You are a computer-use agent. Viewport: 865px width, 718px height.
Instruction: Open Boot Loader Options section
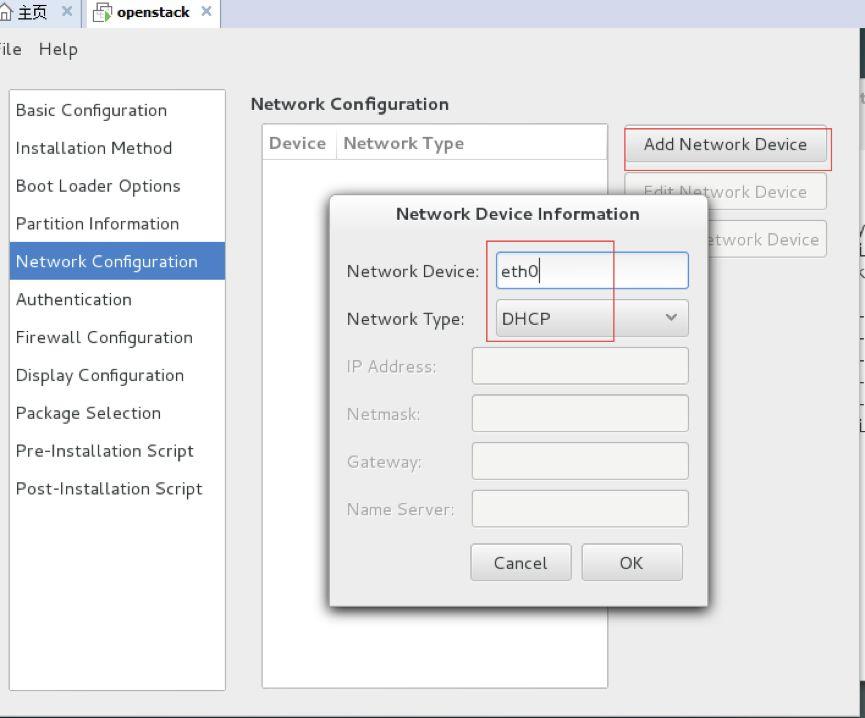pyautogui.click(x=98, y=186)
